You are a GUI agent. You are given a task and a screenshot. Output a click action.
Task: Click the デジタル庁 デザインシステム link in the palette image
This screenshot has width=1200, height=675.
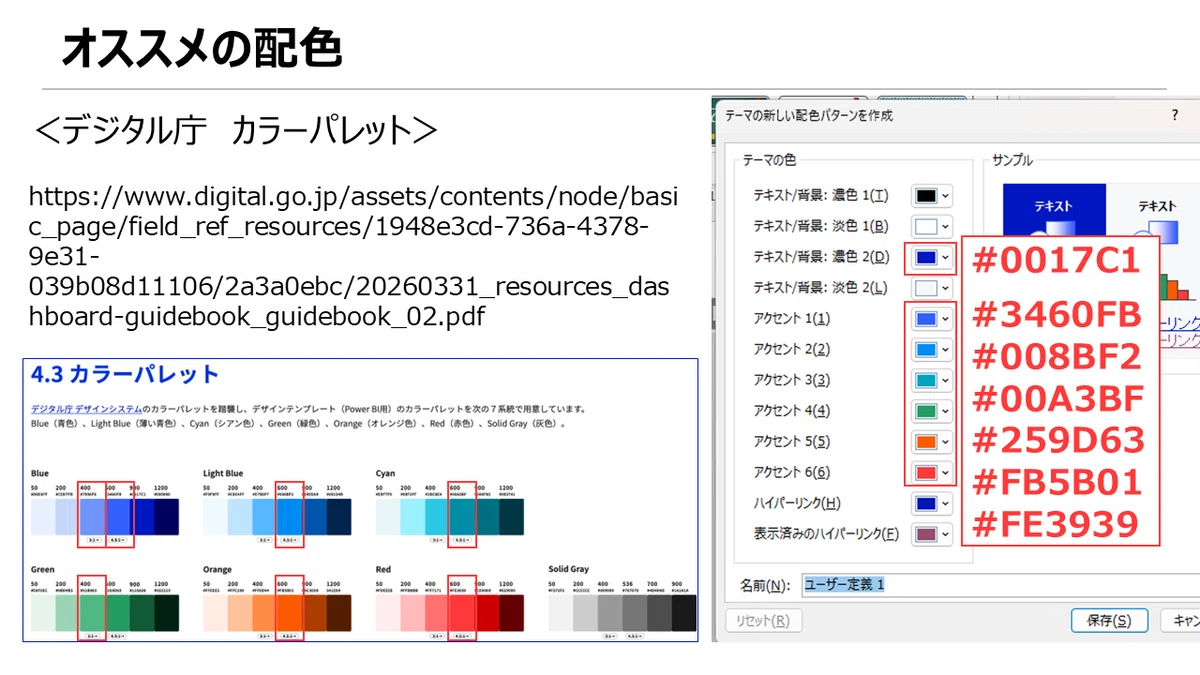[x=84, y=409]
